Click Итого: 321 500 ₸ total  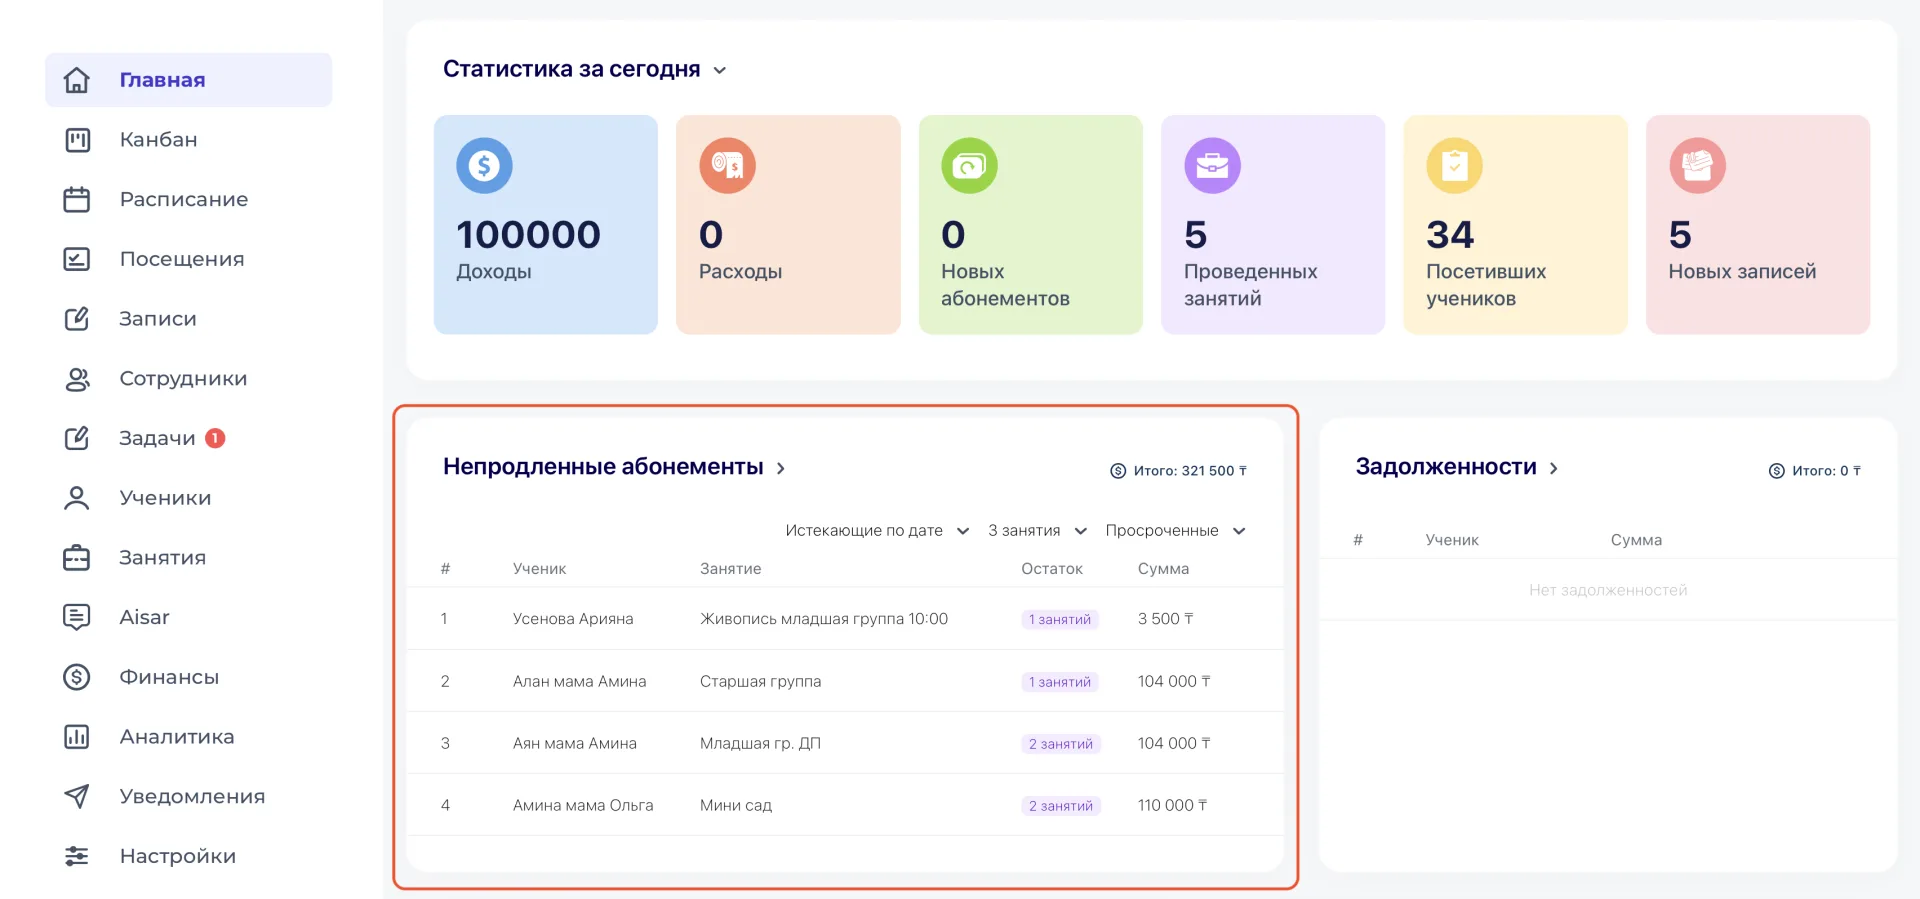click(1190, 471)
